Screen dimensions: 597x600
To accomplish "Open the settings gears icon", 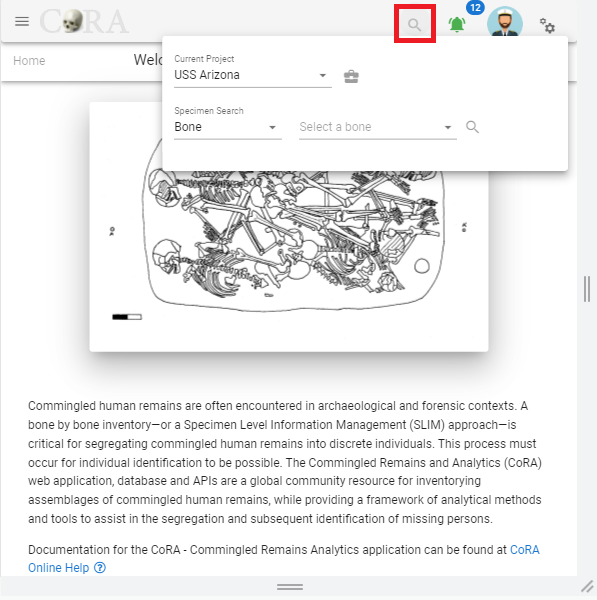I will pos(547,26).
